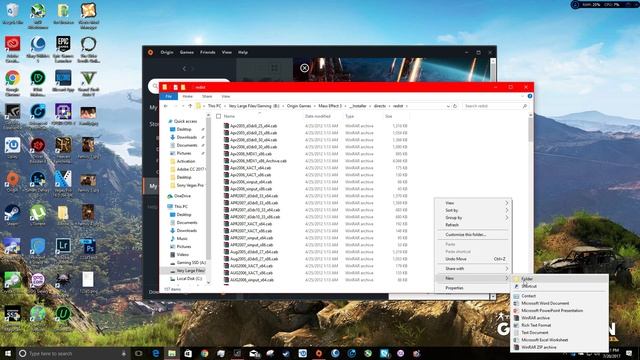Viewport: 640px width, 360px height.
Task: Open Photoshop desktop icon
Action: [88, 248]
